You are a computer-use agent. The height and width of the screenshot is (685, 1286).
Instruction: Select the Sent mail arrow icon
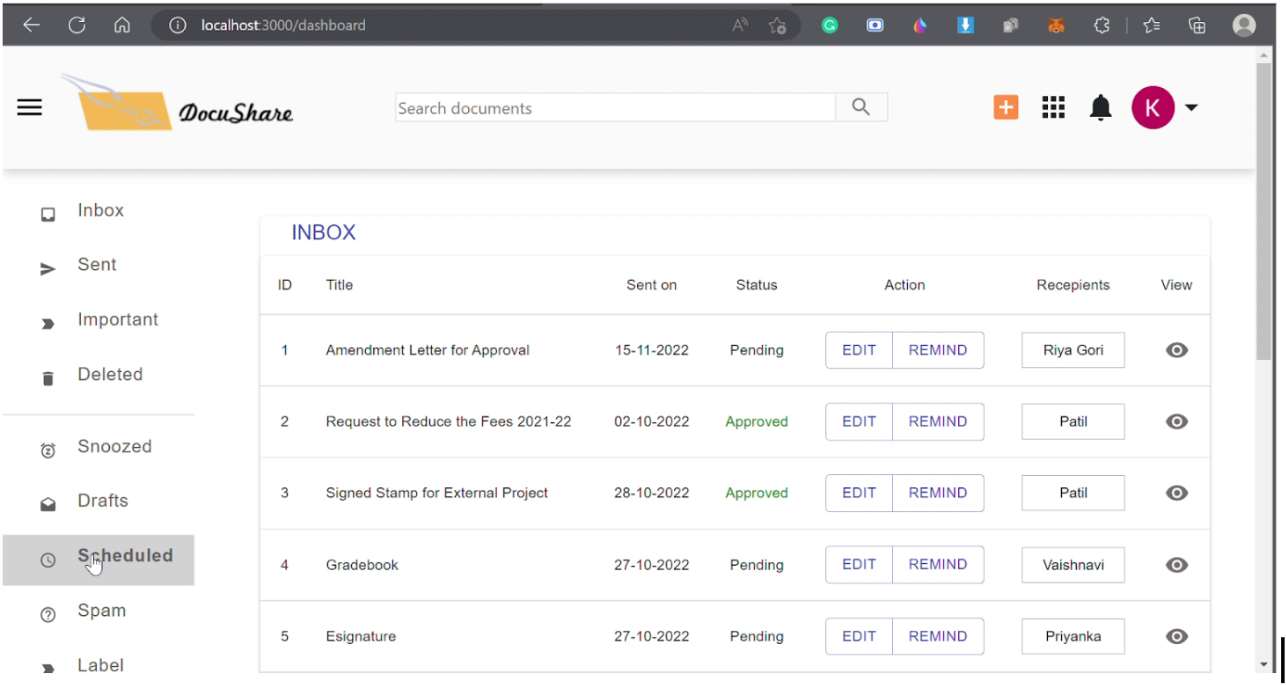(x=47, y=268)
